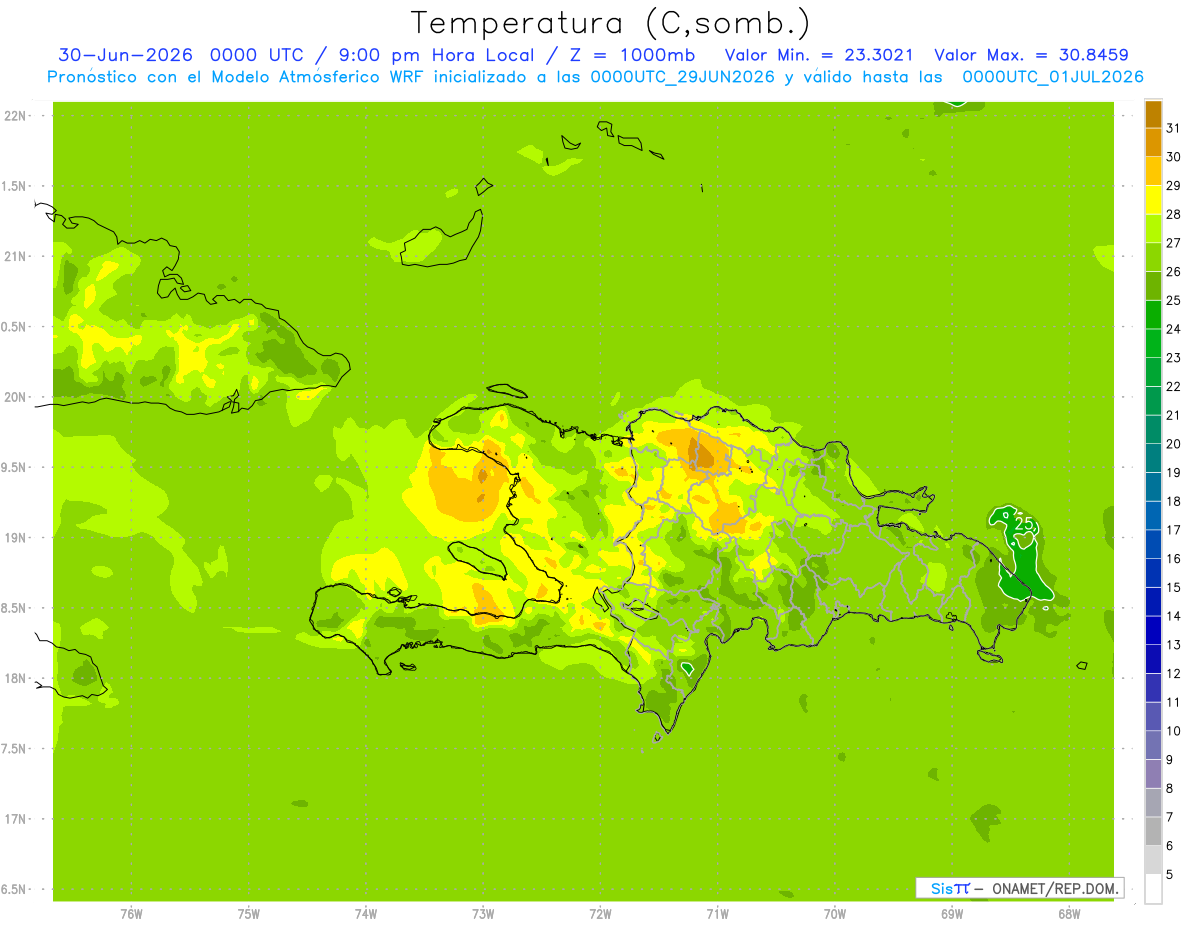Image resolution: width=1200 pixels, height=927 pixels.
Task: Select the "Valor Min. = 23.3021" text
Action: coord(818,55)
